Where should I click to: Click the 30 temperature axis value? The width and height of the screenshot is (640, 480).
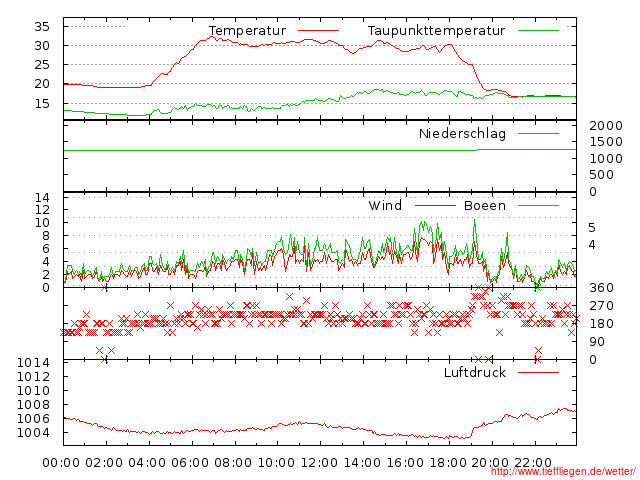[42, 46]
